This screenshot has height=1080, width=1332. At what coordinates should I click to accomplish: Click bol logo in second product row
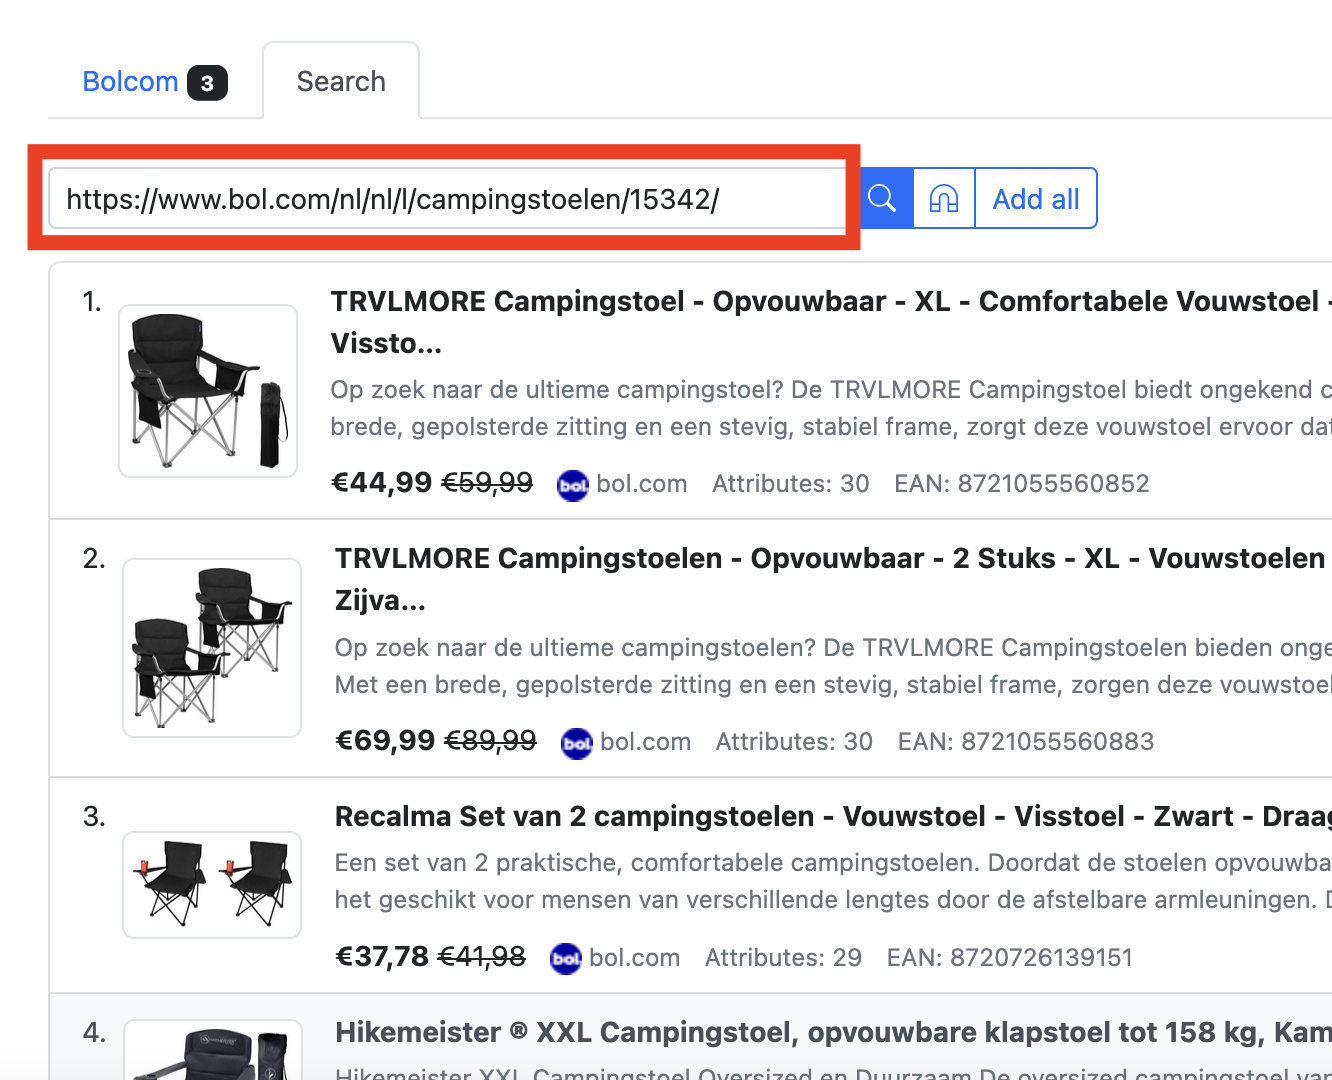(577, 743)
